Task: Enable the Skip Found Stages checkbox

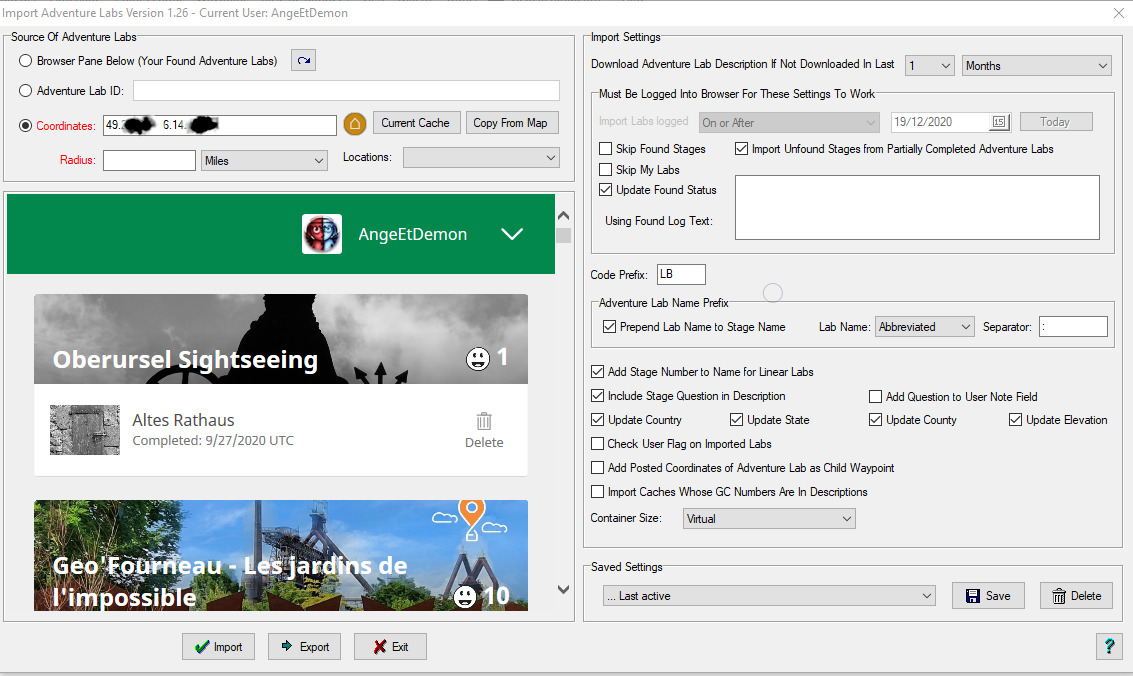Action: click(x=605, y=149)
